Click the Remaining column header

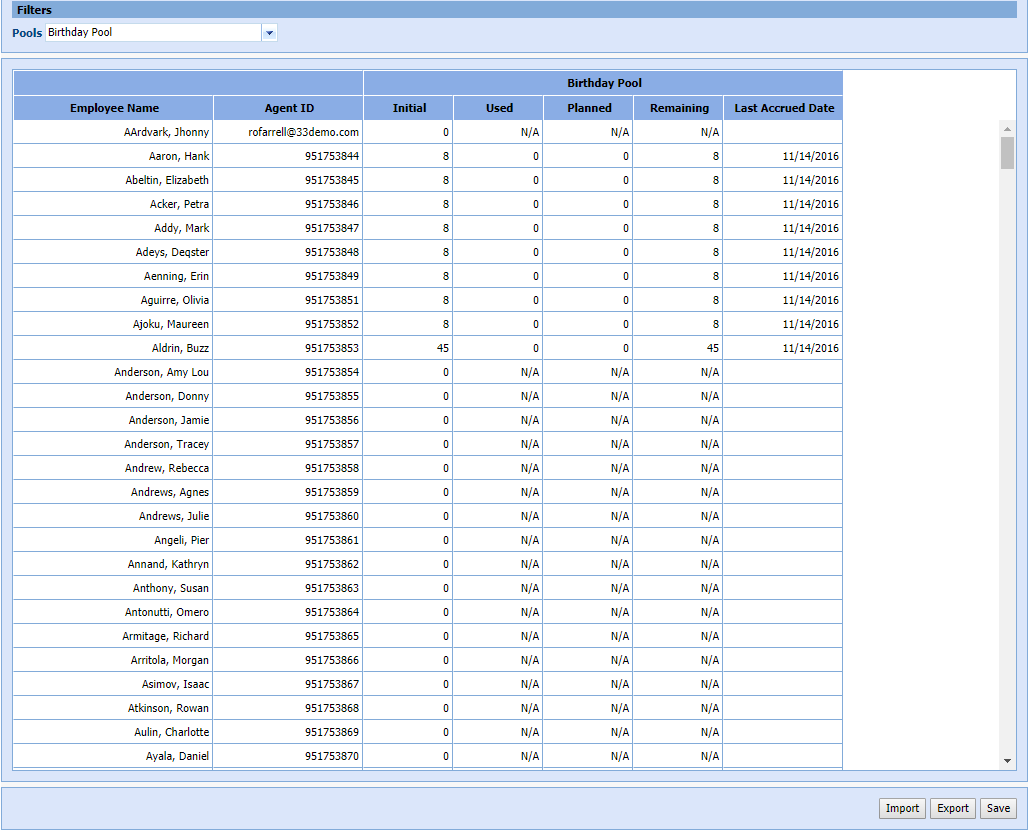(x=679, y=108)
